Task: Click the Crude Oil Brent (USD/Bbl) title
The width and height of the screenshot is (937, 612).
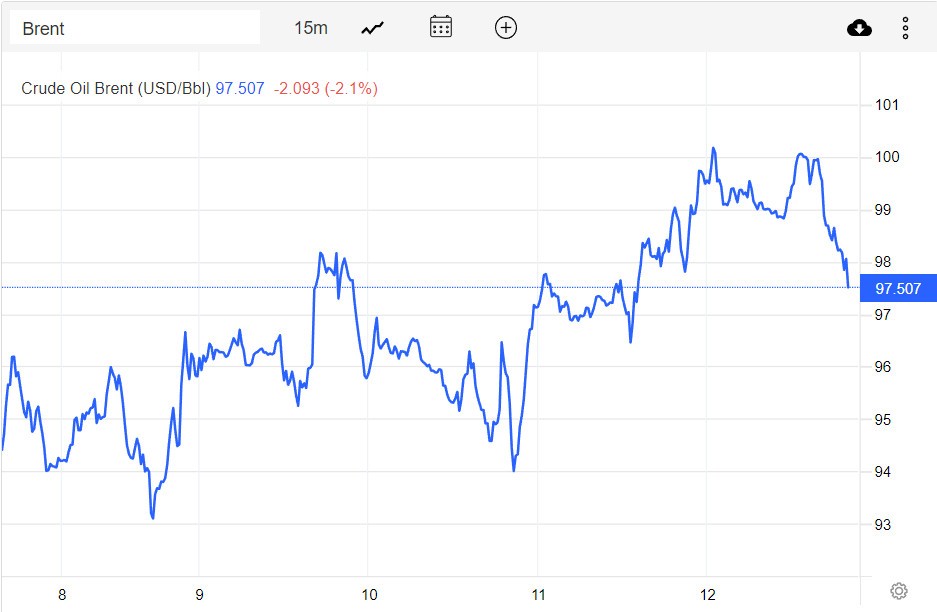Action: click(x=116, y=88)
